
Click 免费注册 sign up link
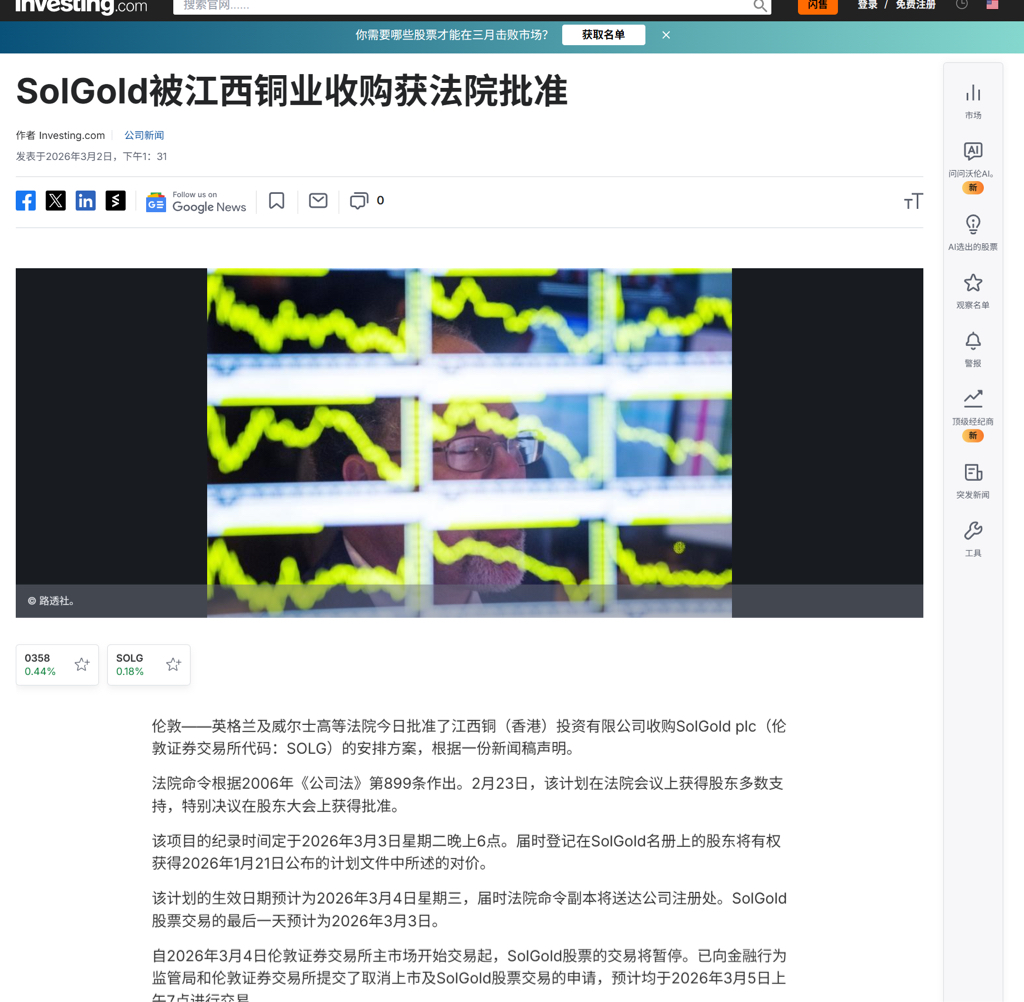[916, 5]
